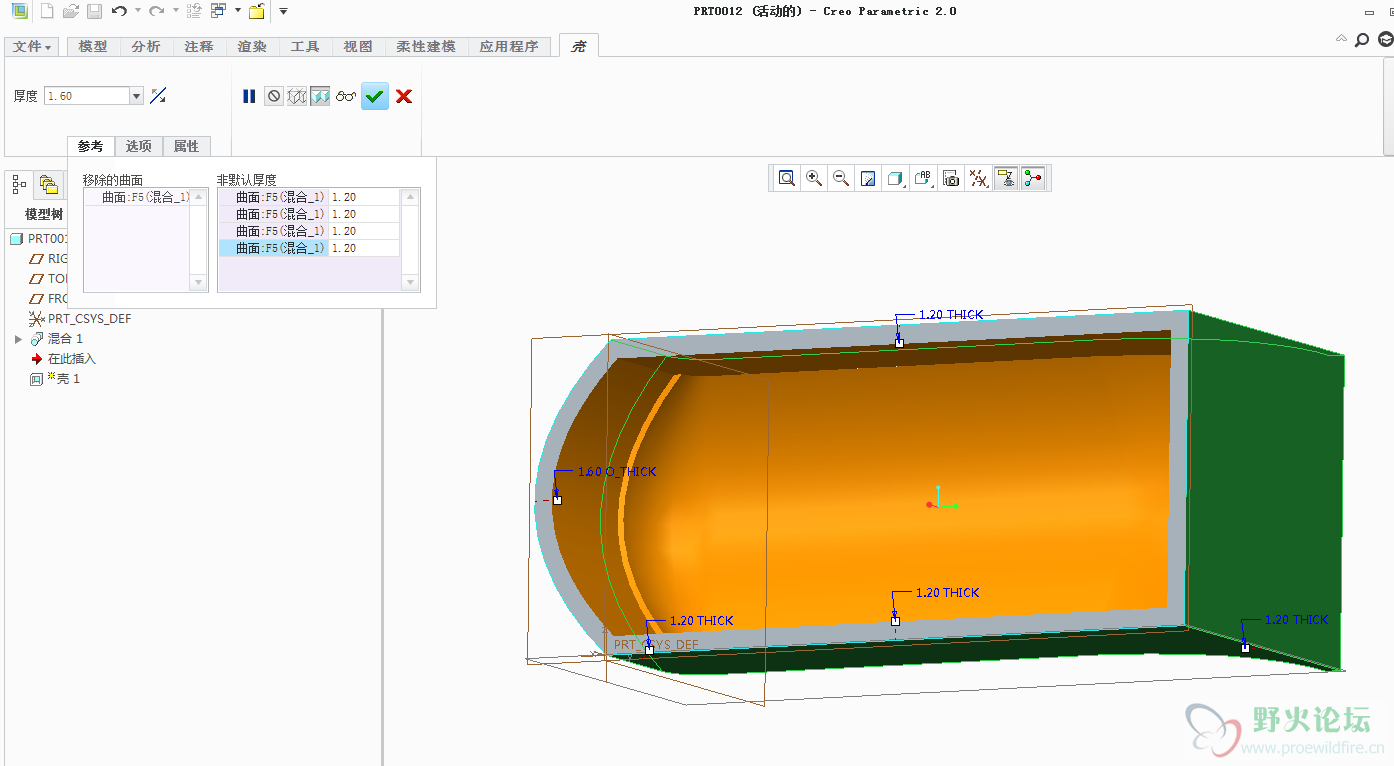This screenshot has width=1394, height=766.
Task: Flip the shell thickness direction
Action: coord(158,96)
